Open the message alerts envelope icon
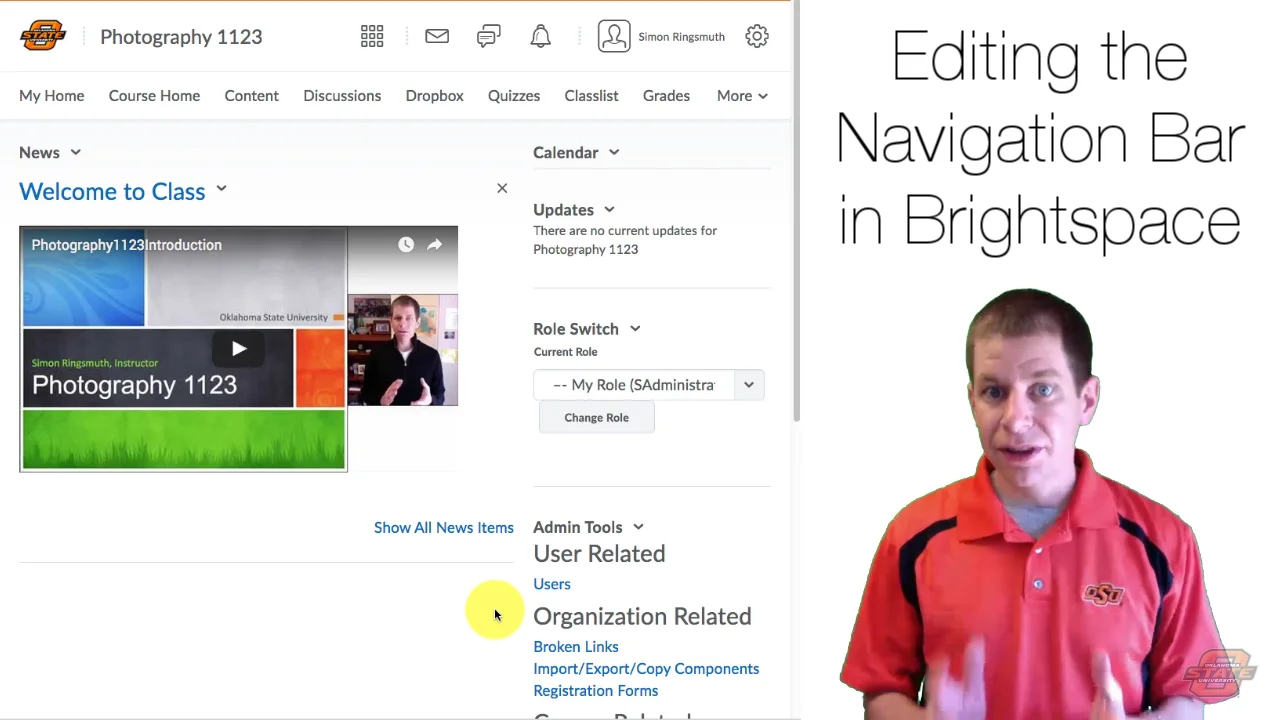 click(x=437, y=37)
